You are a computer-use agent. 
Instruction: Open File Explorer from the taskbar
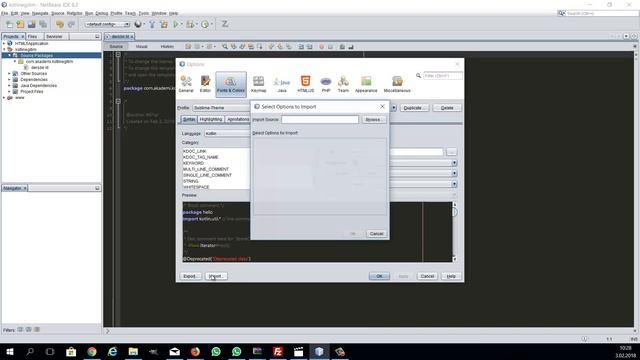coord(133,351)
